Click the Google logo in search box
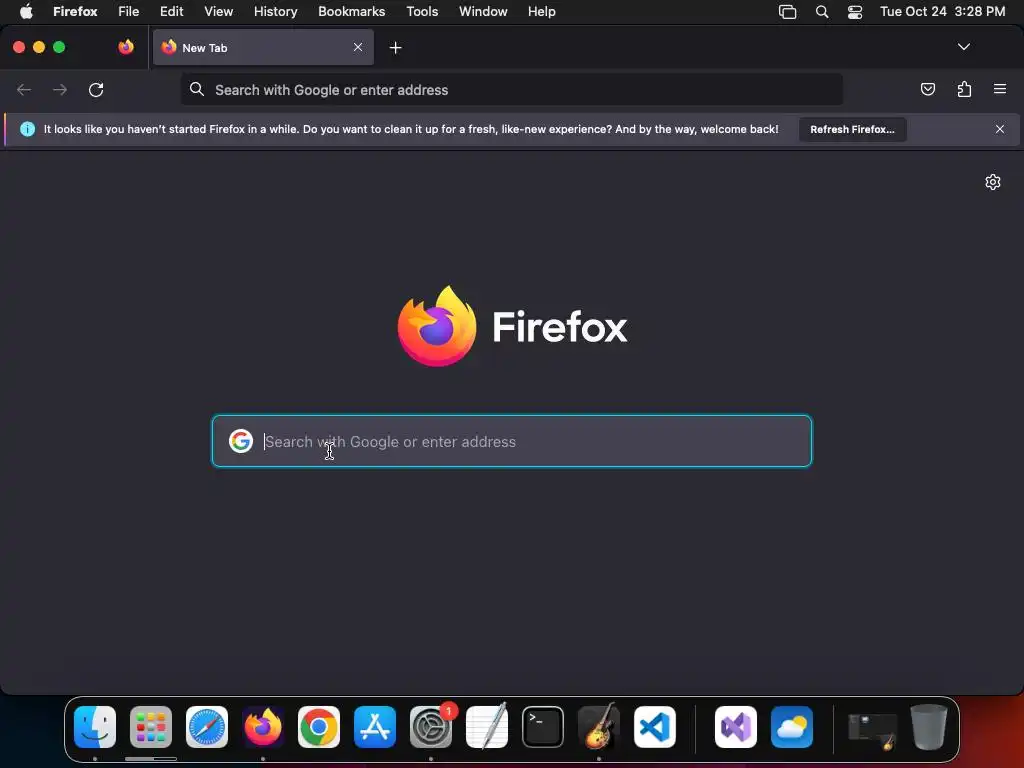1024x768 pixels. (241, 441)
